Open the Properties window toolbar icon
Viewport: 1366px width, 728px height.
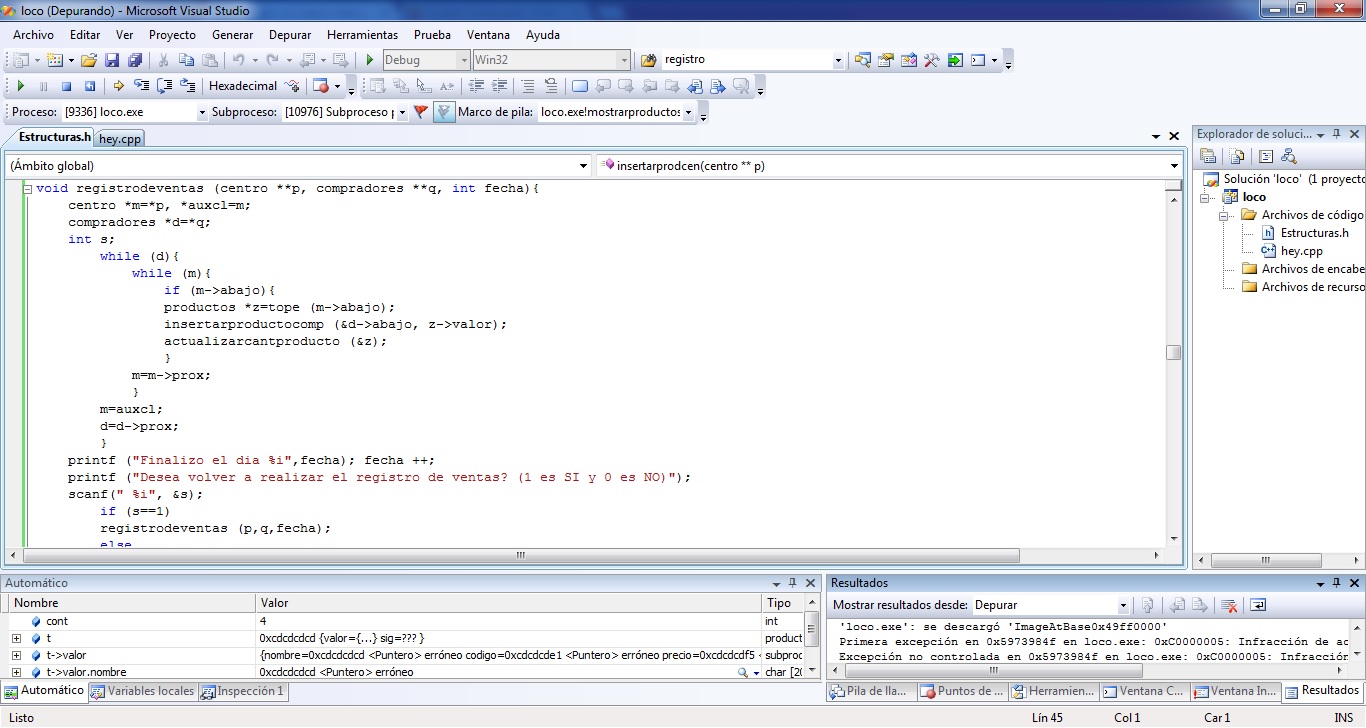click(885, 60)
